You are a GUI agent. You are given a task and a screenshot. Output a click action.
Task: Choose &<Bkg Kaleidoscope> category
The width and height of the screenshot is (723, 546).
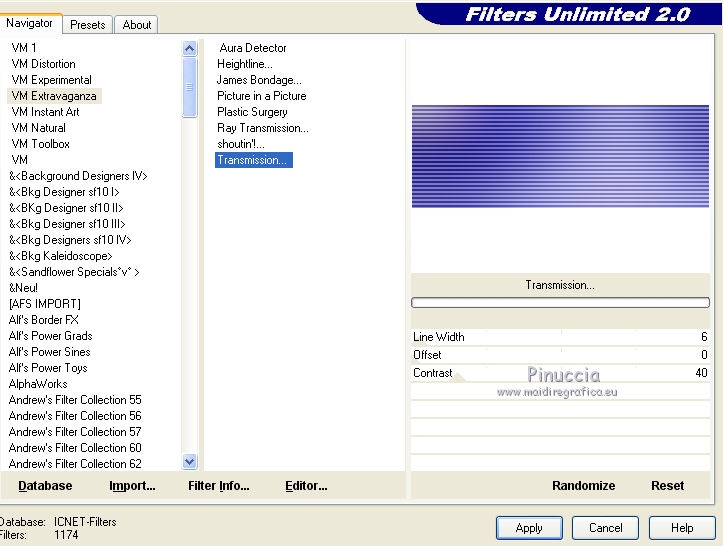[x=60, y=256]
